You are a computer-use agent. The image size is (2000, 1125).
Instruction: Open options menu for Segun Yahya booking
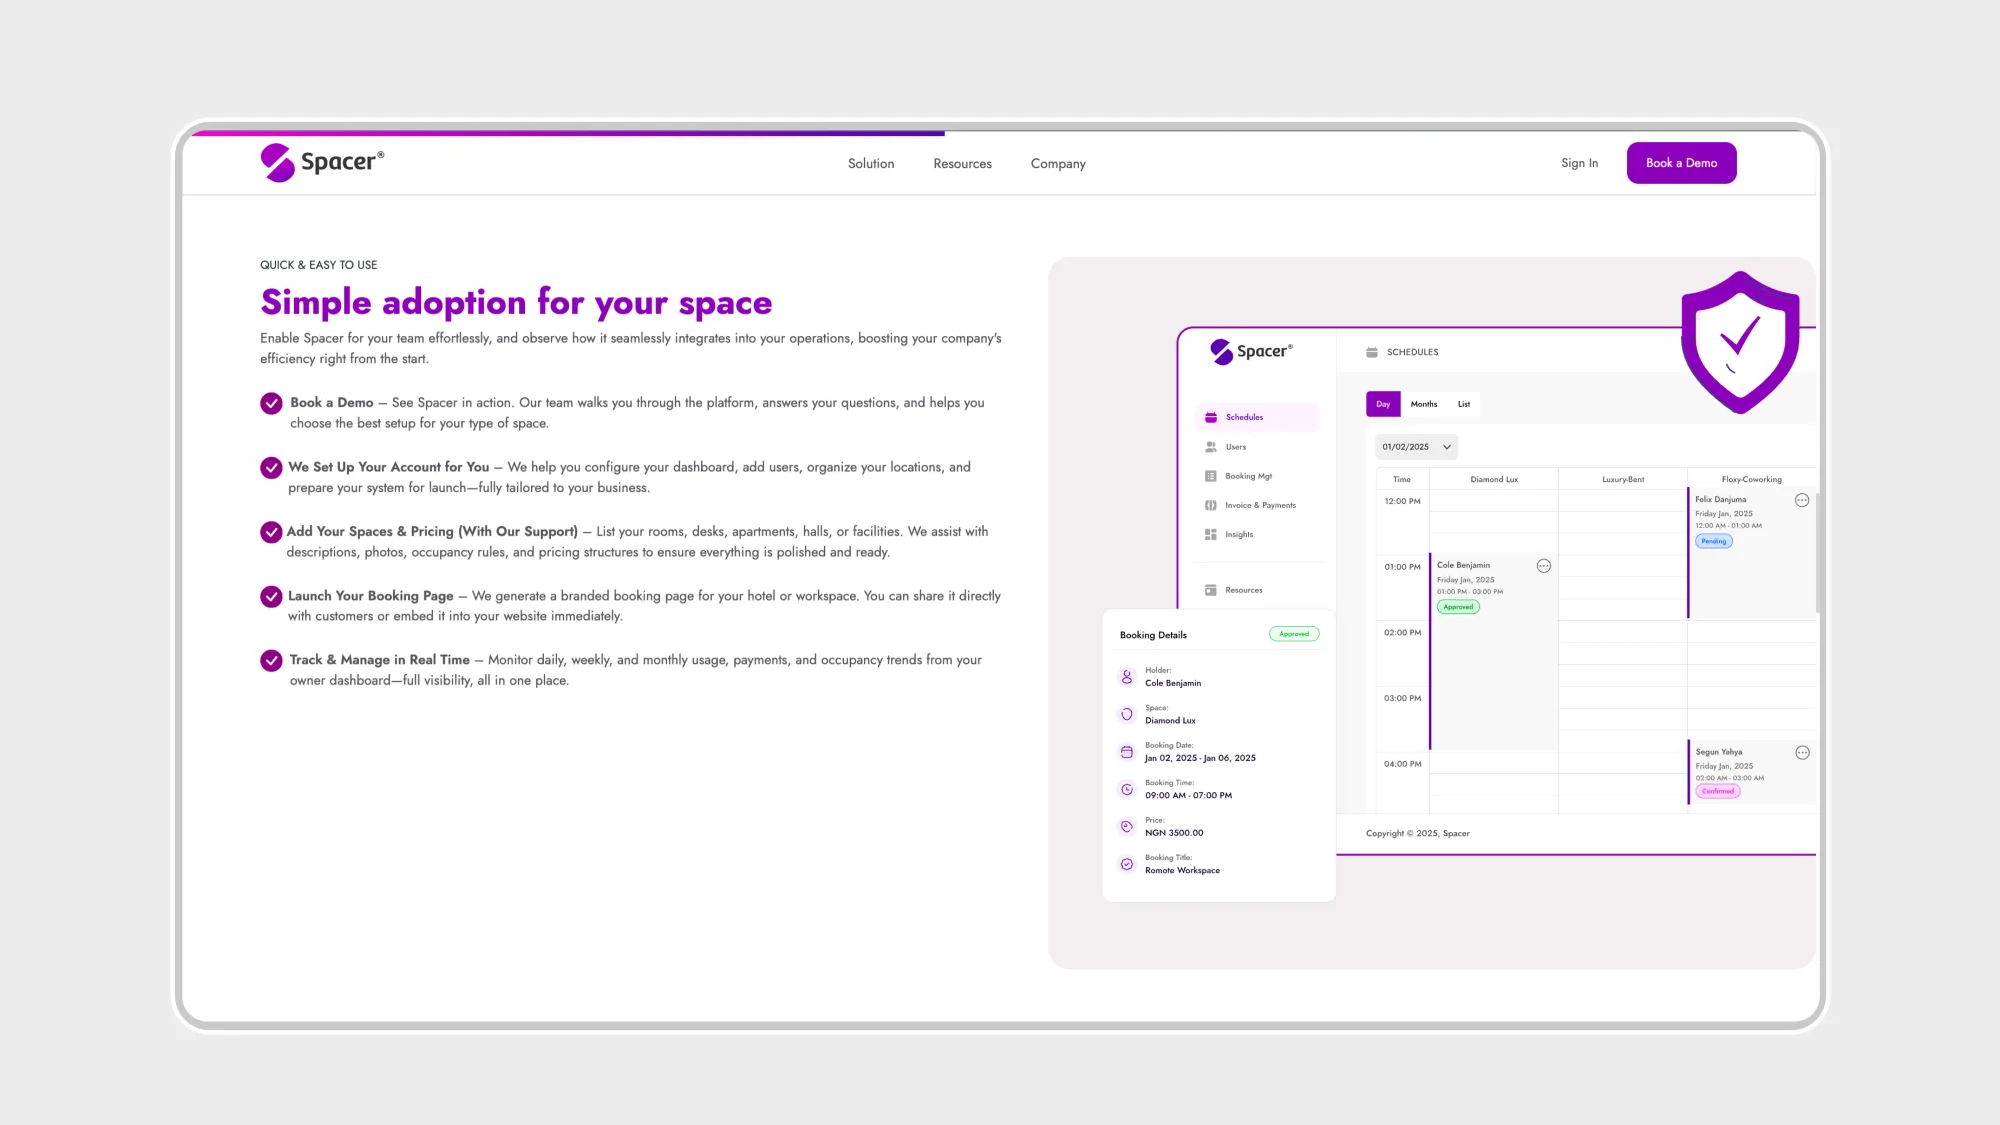click(x=1802, y=753)
